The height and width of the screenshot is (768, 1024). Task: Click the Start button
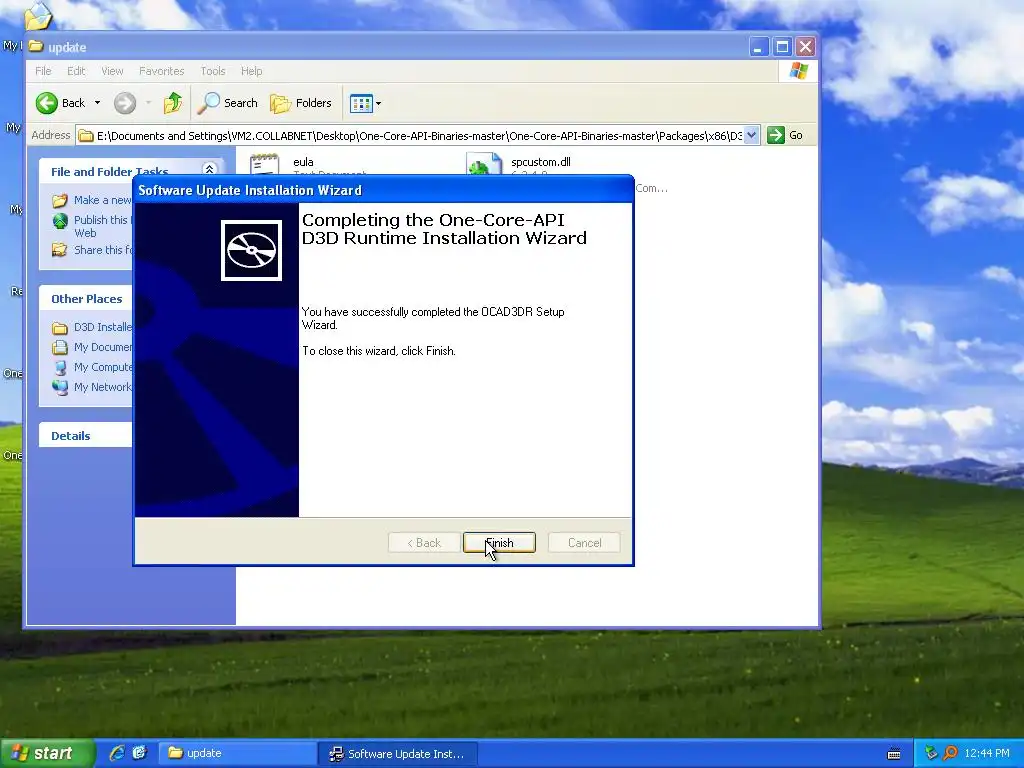(46, 754)
